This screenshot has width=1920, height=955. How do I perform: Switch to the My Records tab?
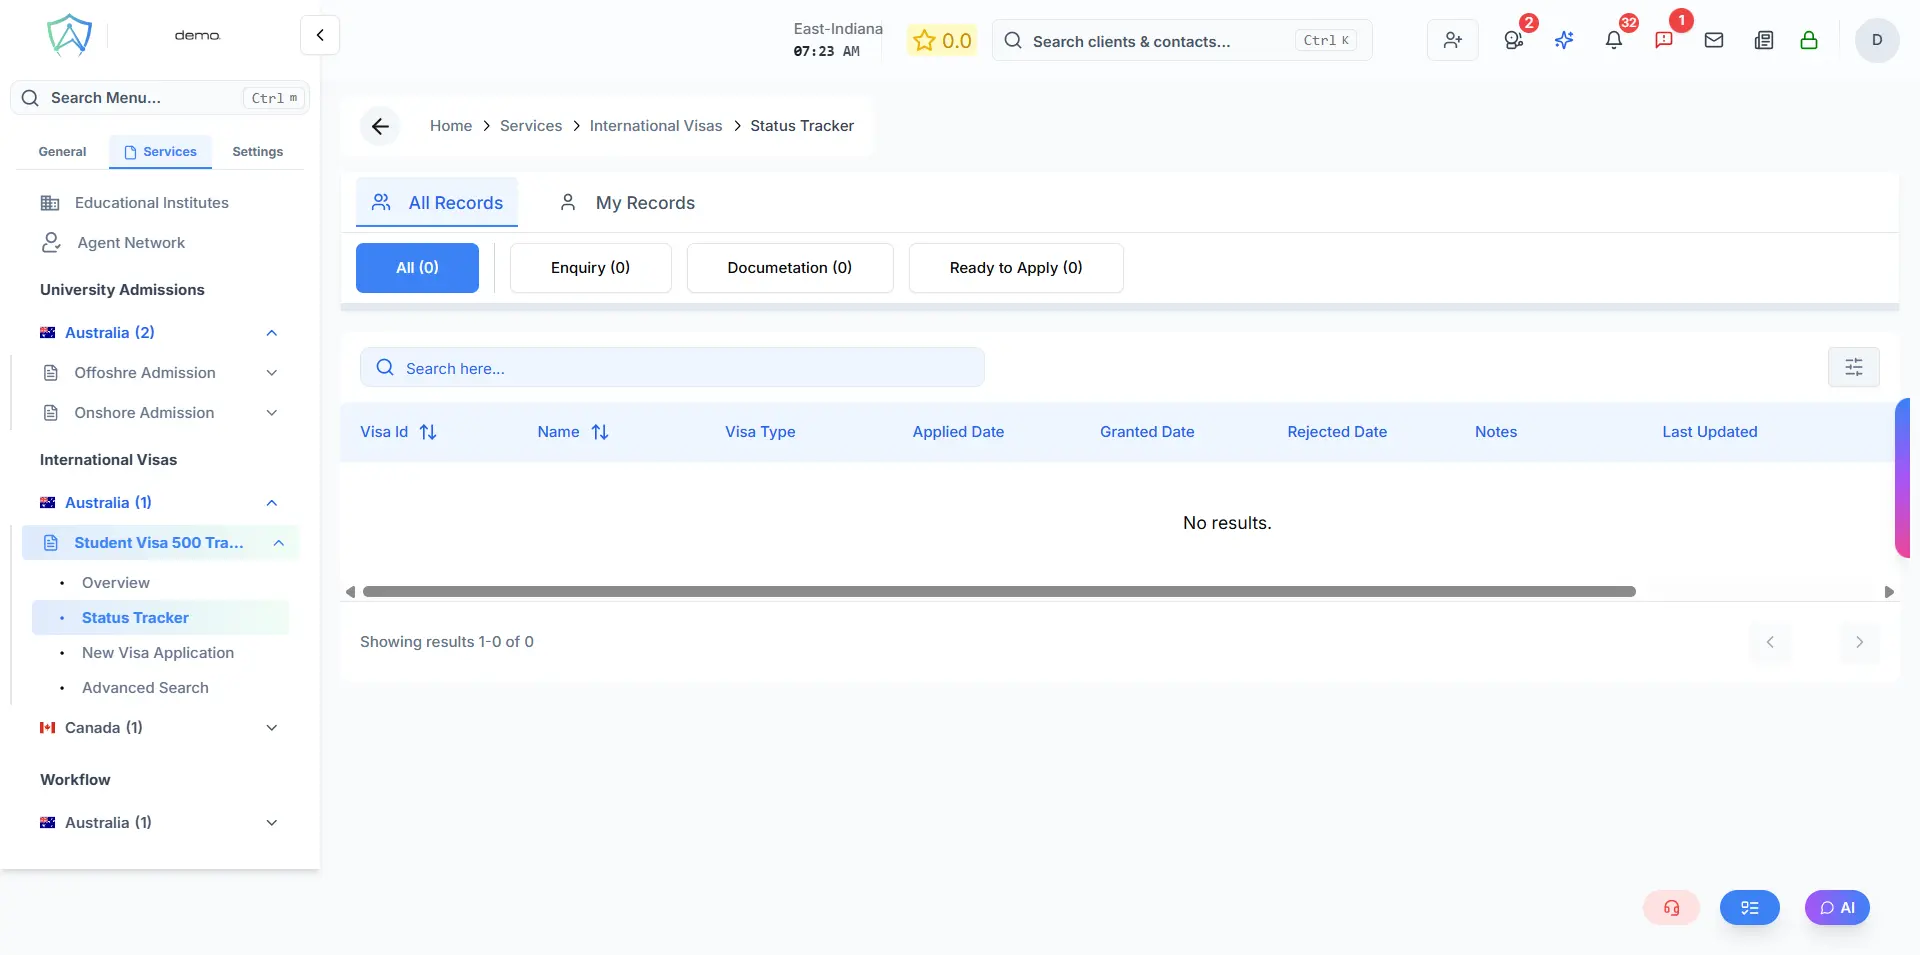pos(645,202)
